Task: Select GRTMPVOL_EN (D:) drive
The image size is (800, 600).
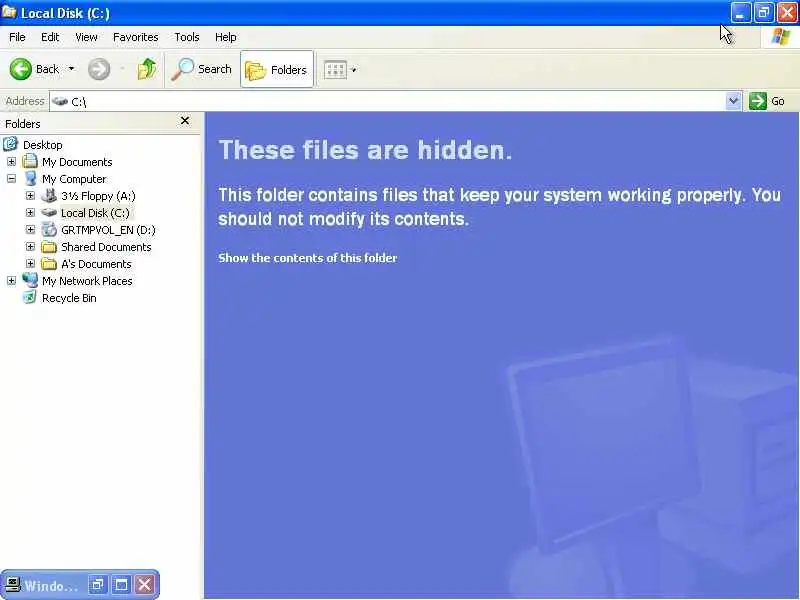Action: pos(108,230)
